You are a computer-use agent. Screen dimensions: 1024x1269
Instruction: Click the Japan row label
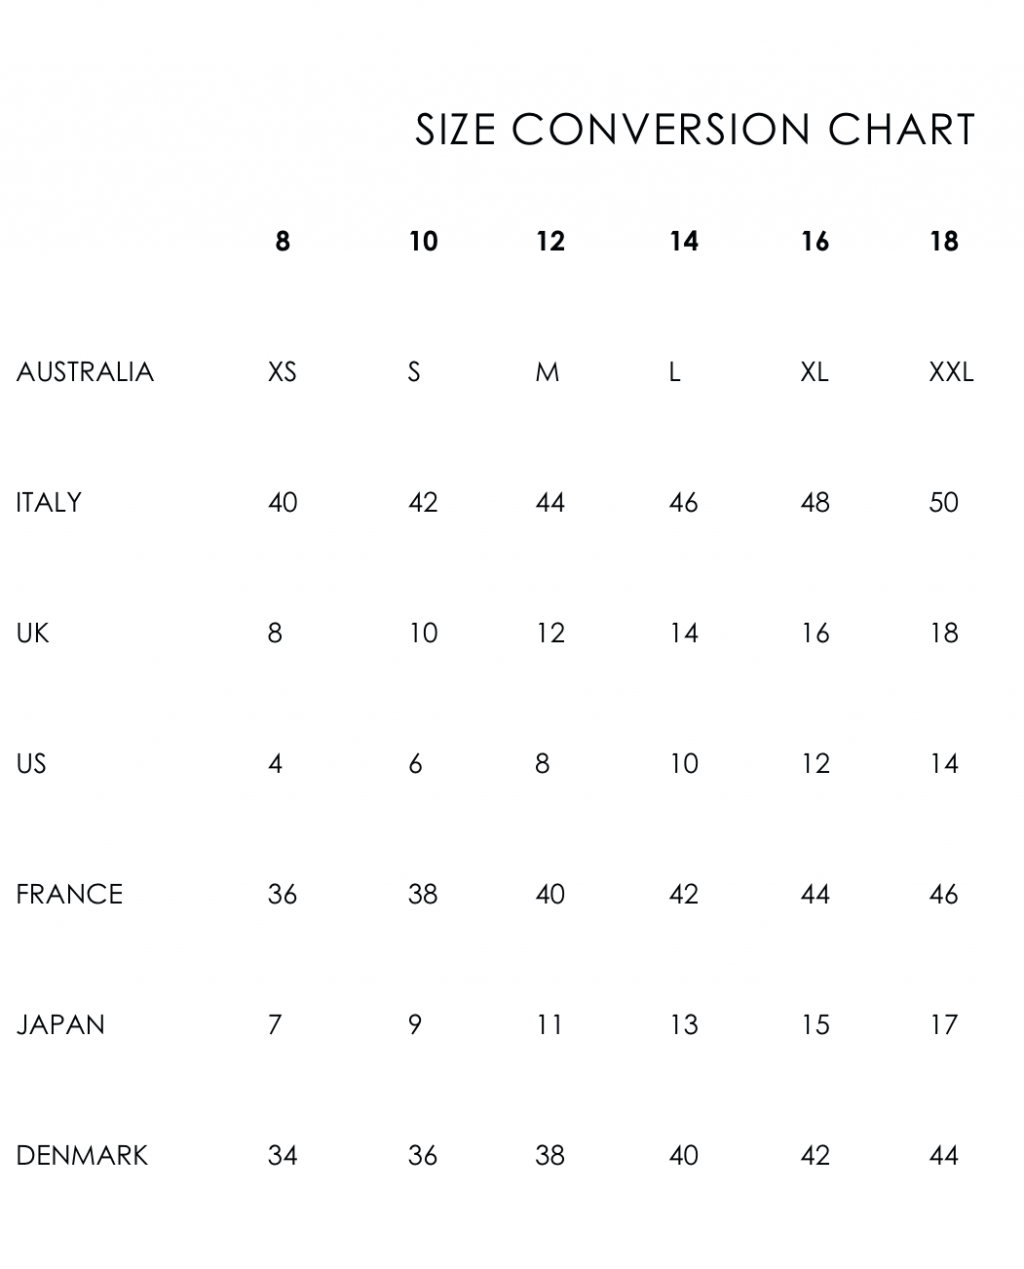[60, 1025]
